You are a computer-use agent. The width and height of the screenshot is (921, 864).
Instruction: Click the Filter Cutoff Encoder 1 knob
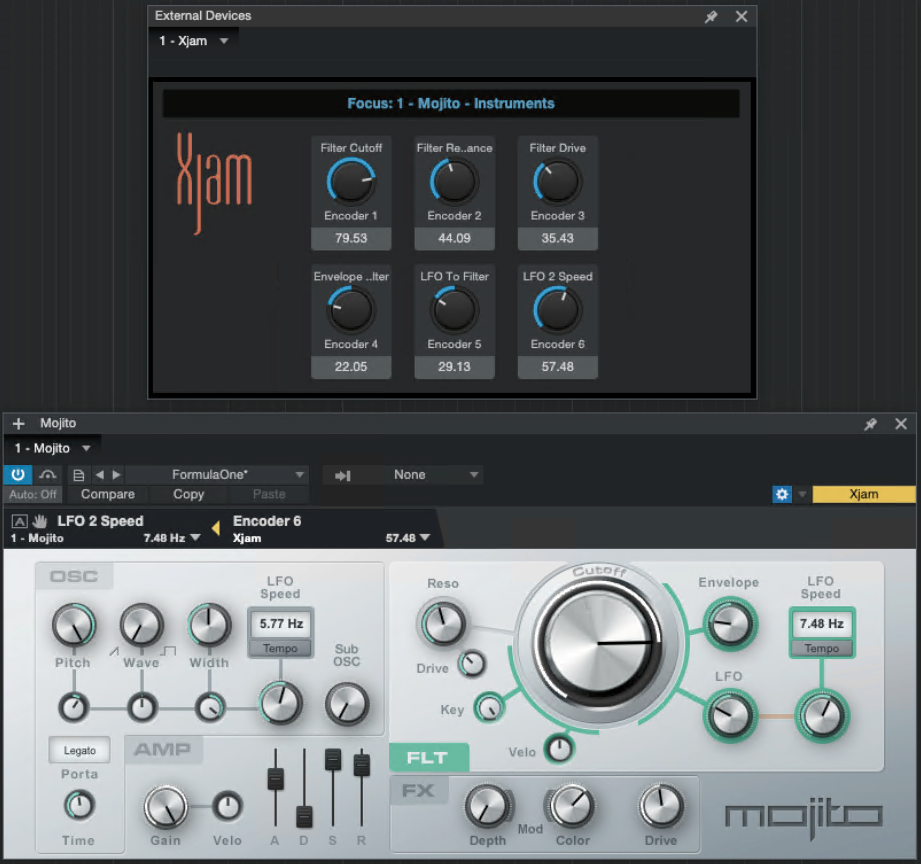tap(351, 181)
